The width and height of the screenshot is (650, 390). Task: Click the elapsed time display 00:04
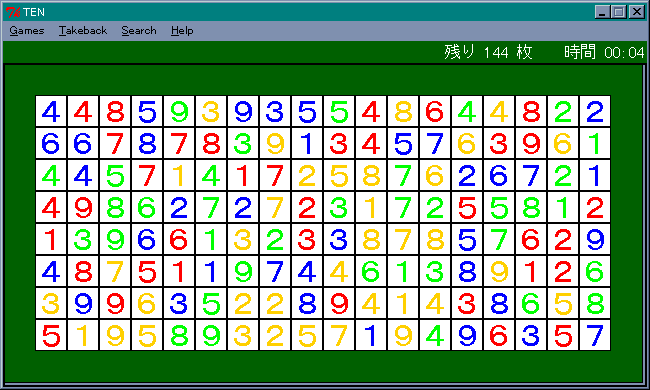click(624, 53)
